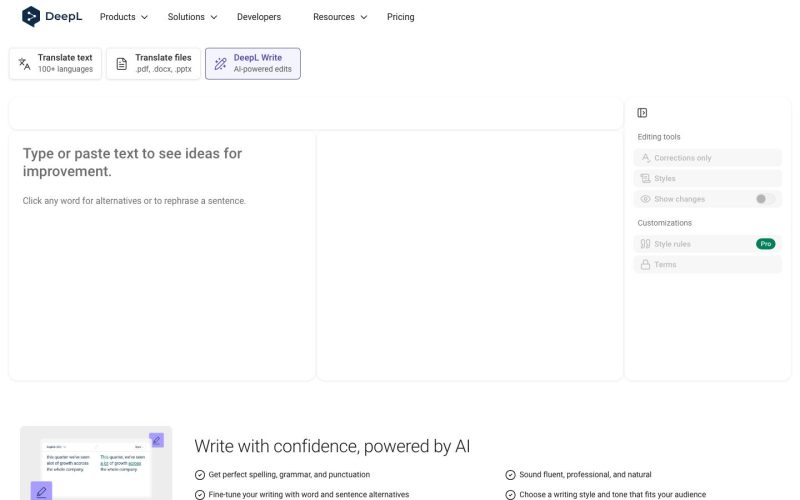The image size is (800, 500).
Task: Click the chevron next to Products
Action: tap(144, 17)
